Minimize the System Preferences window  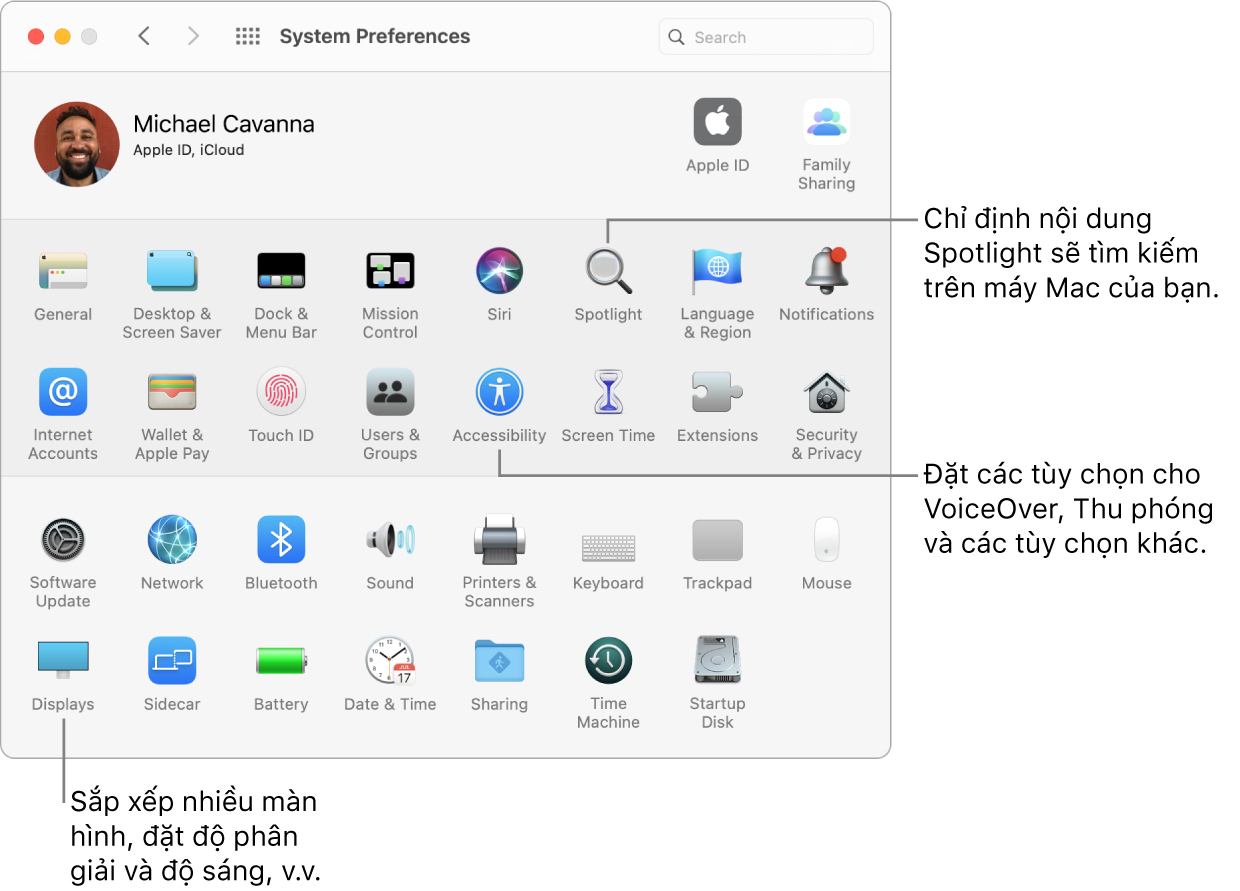tap(62, 37)
